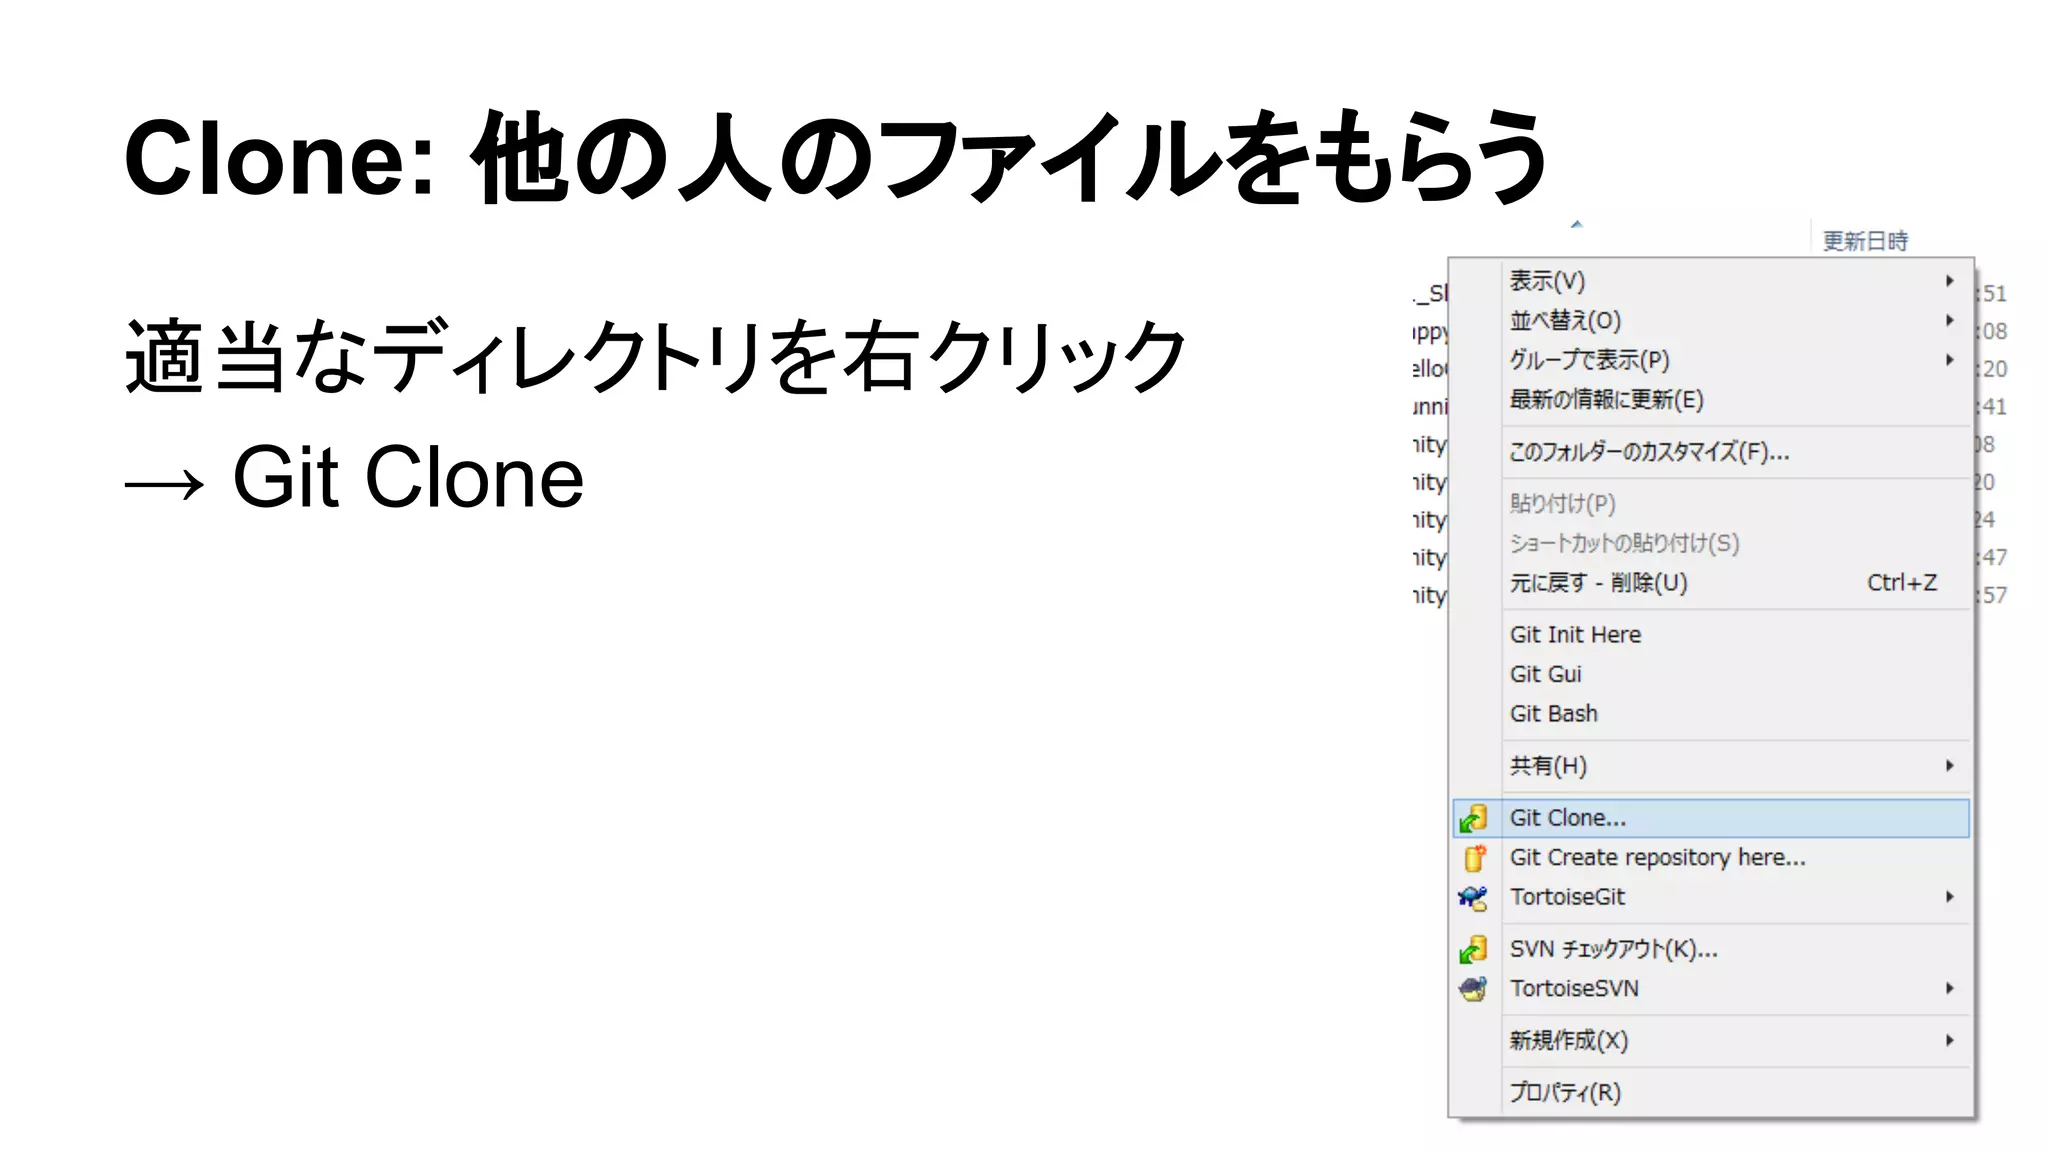2048x1152 pixels.
Task: Expand the 共有(H) submenu arrow
Action: point(1949,766)
